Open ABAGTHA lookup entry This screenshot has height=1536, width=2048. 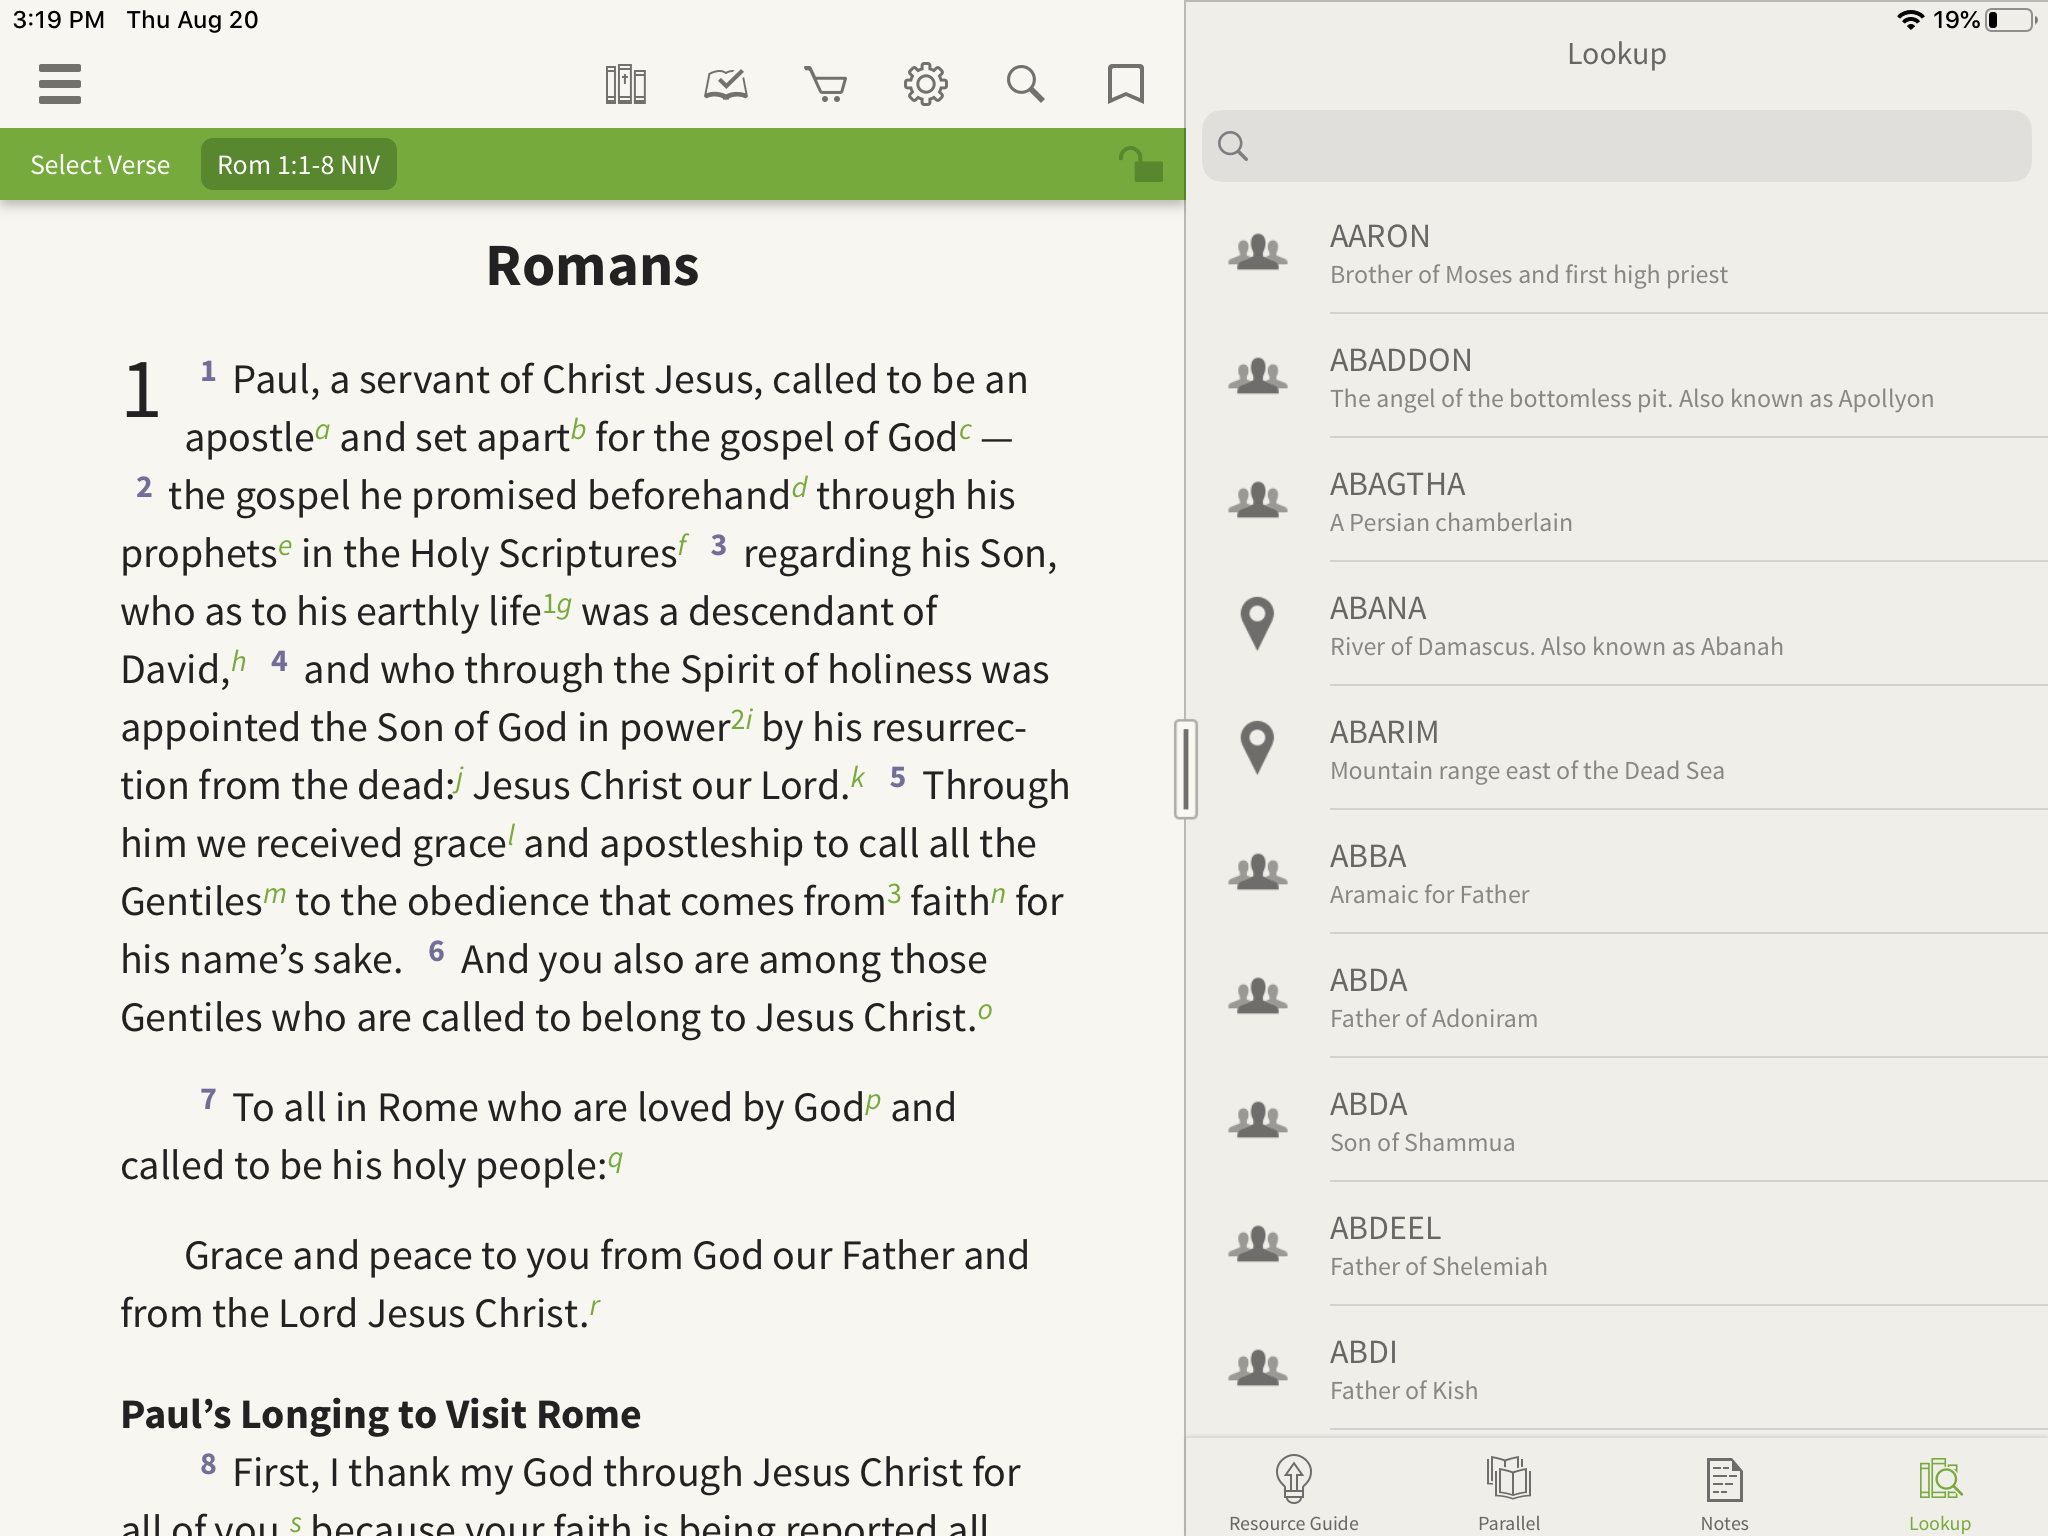point(1617,501)
